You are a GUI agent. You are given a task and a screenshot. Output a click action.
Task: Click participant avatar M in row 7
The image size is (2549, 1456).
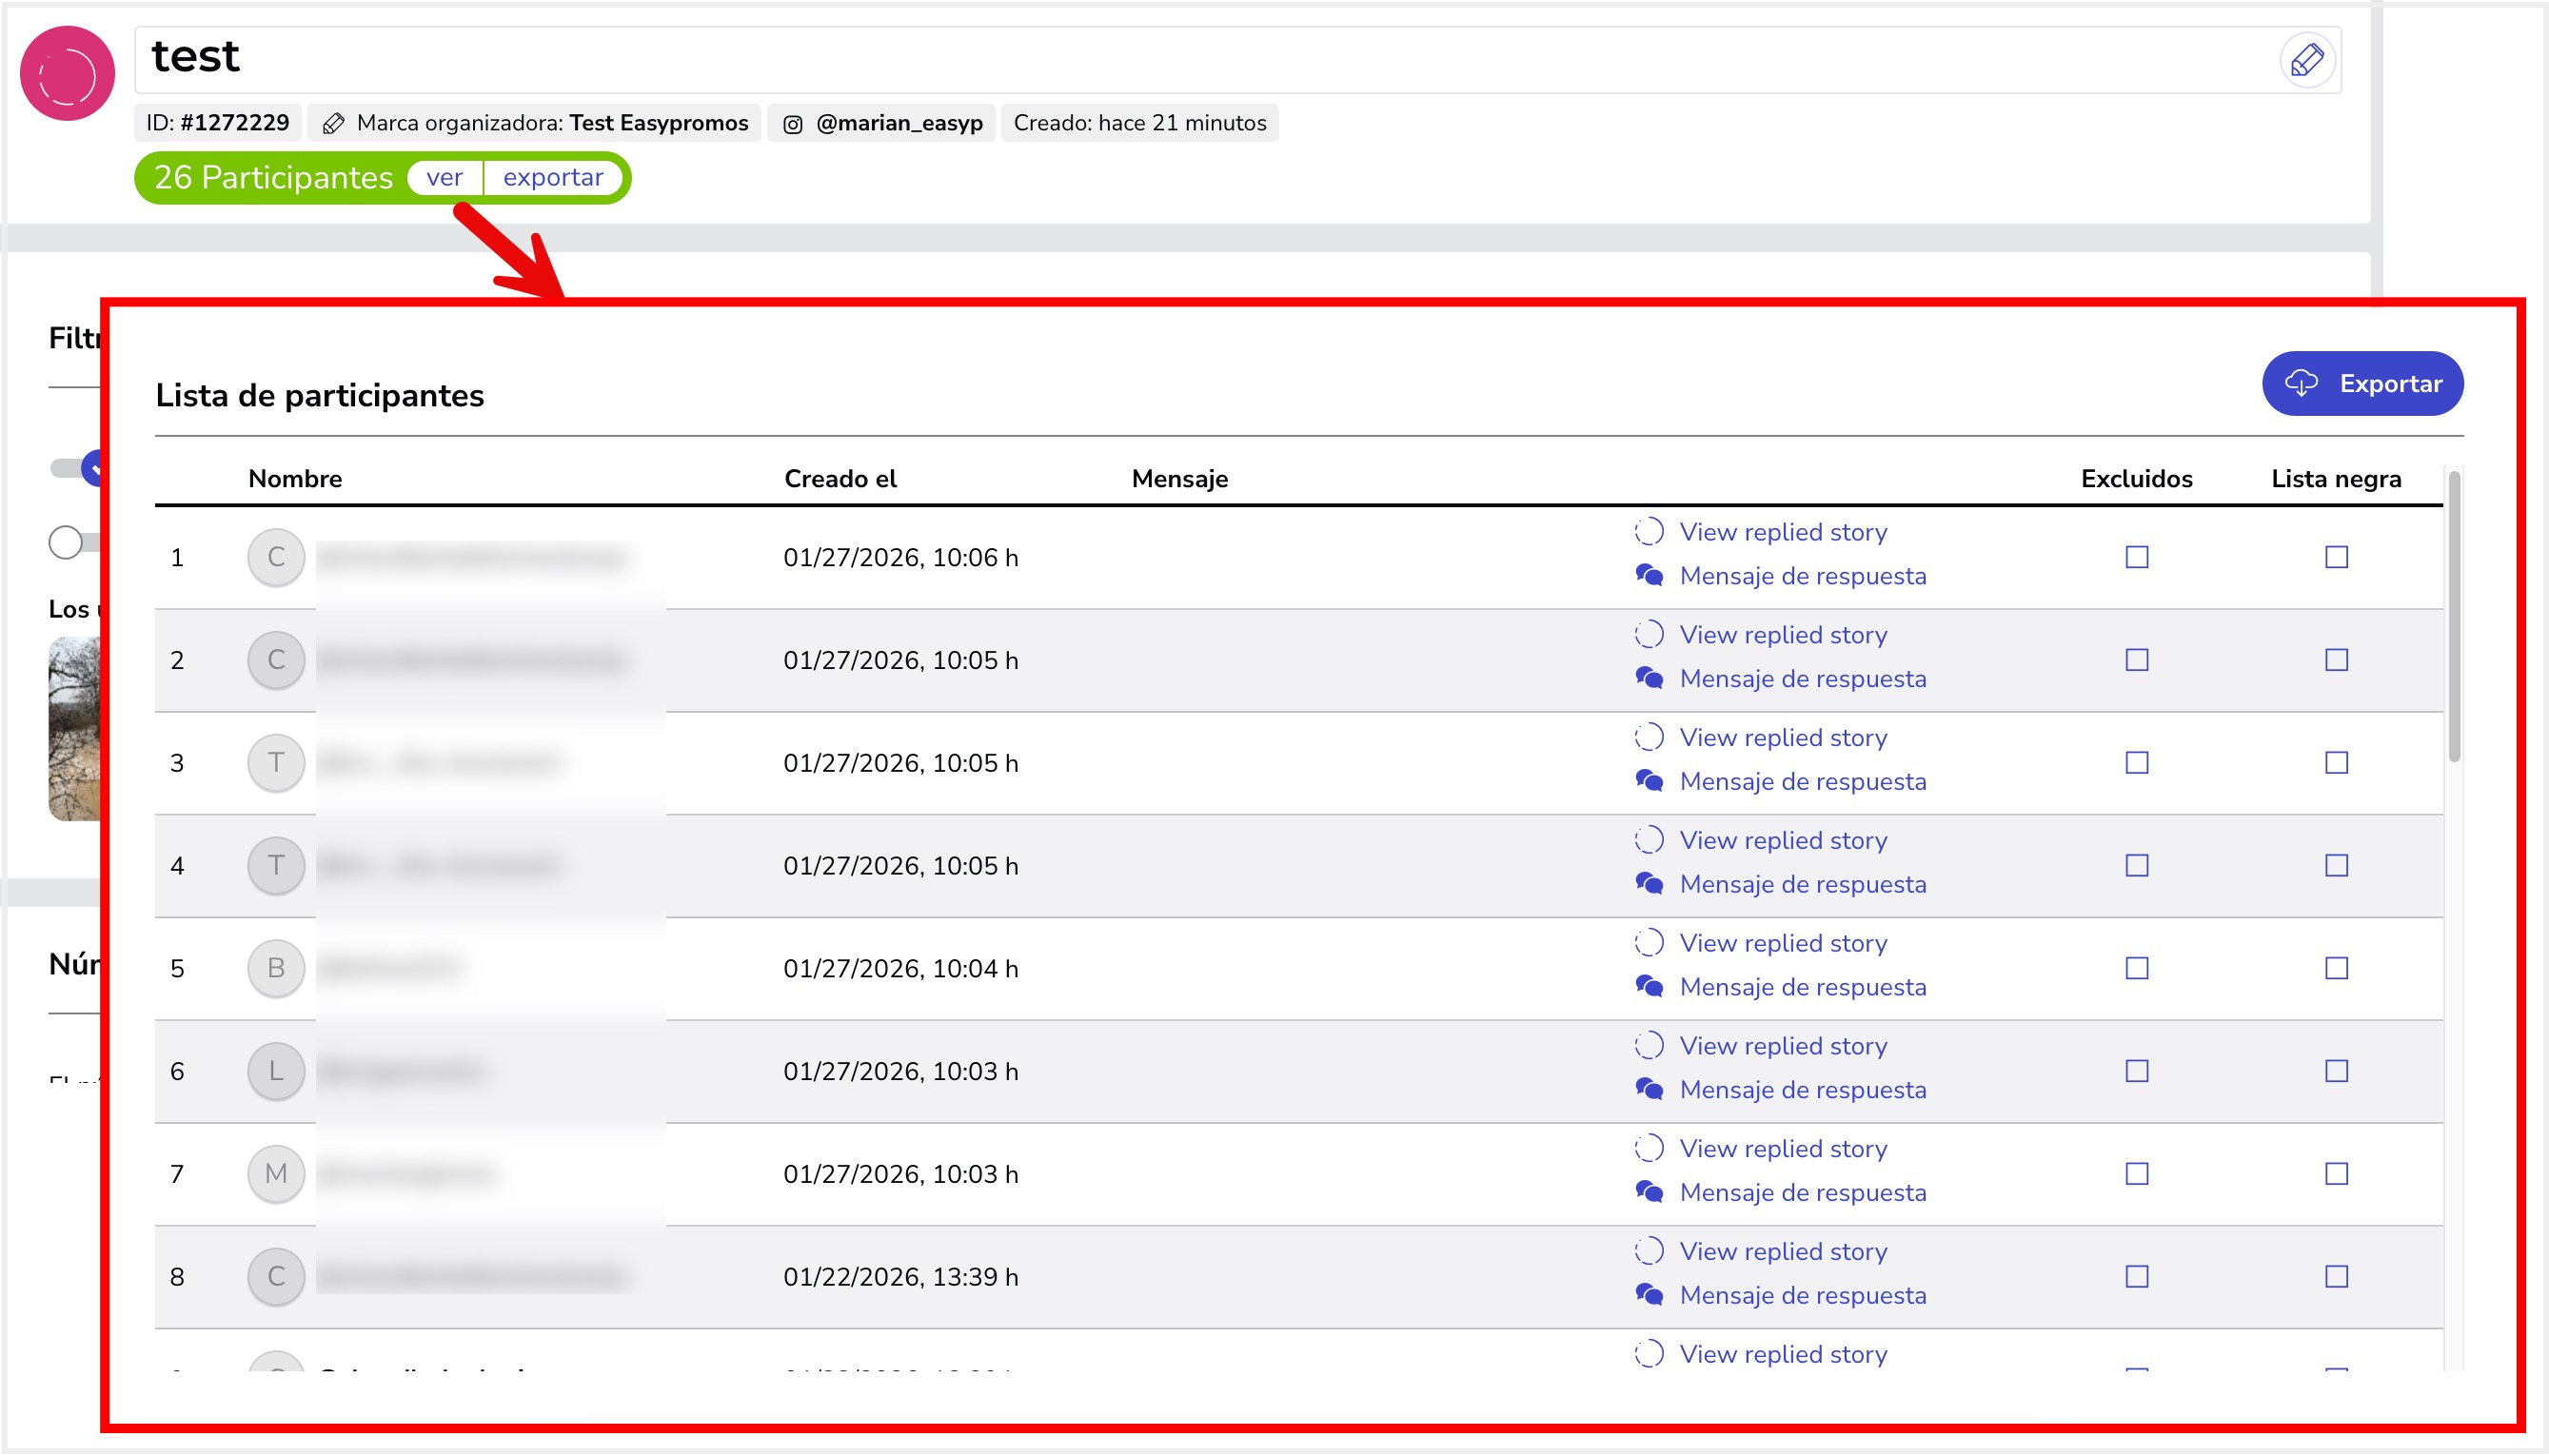tap(276, 1174)
